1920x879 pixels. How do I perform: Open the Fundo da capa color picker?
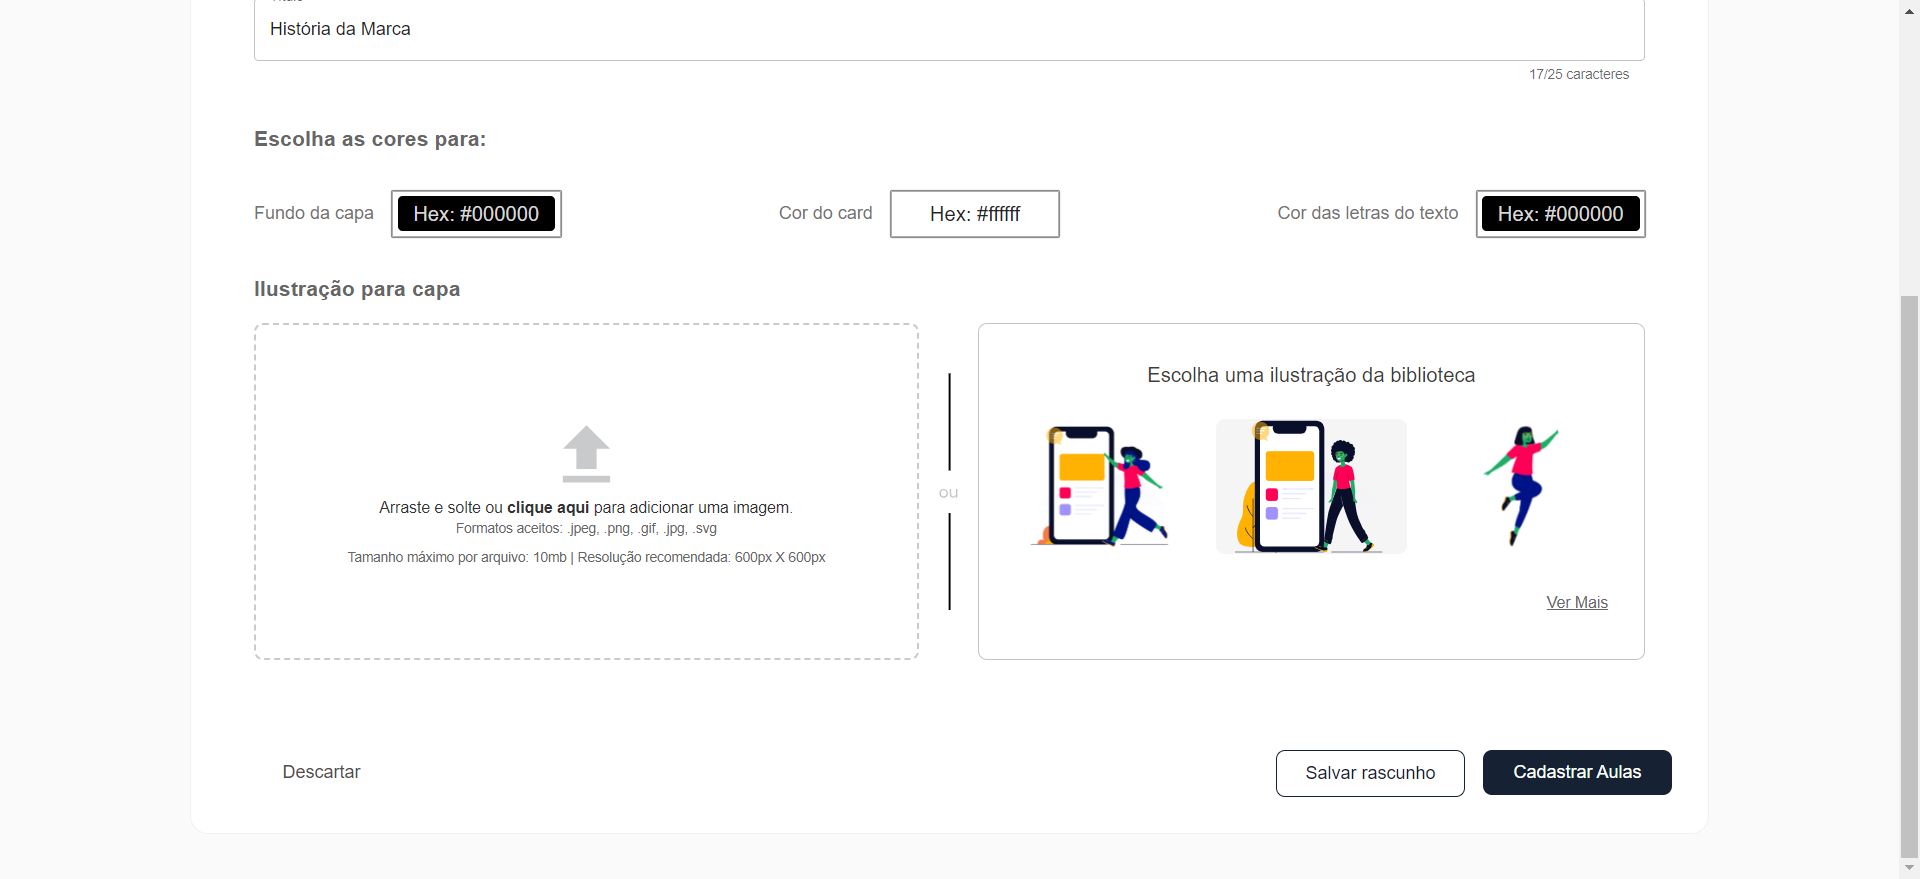pos(476,214)
